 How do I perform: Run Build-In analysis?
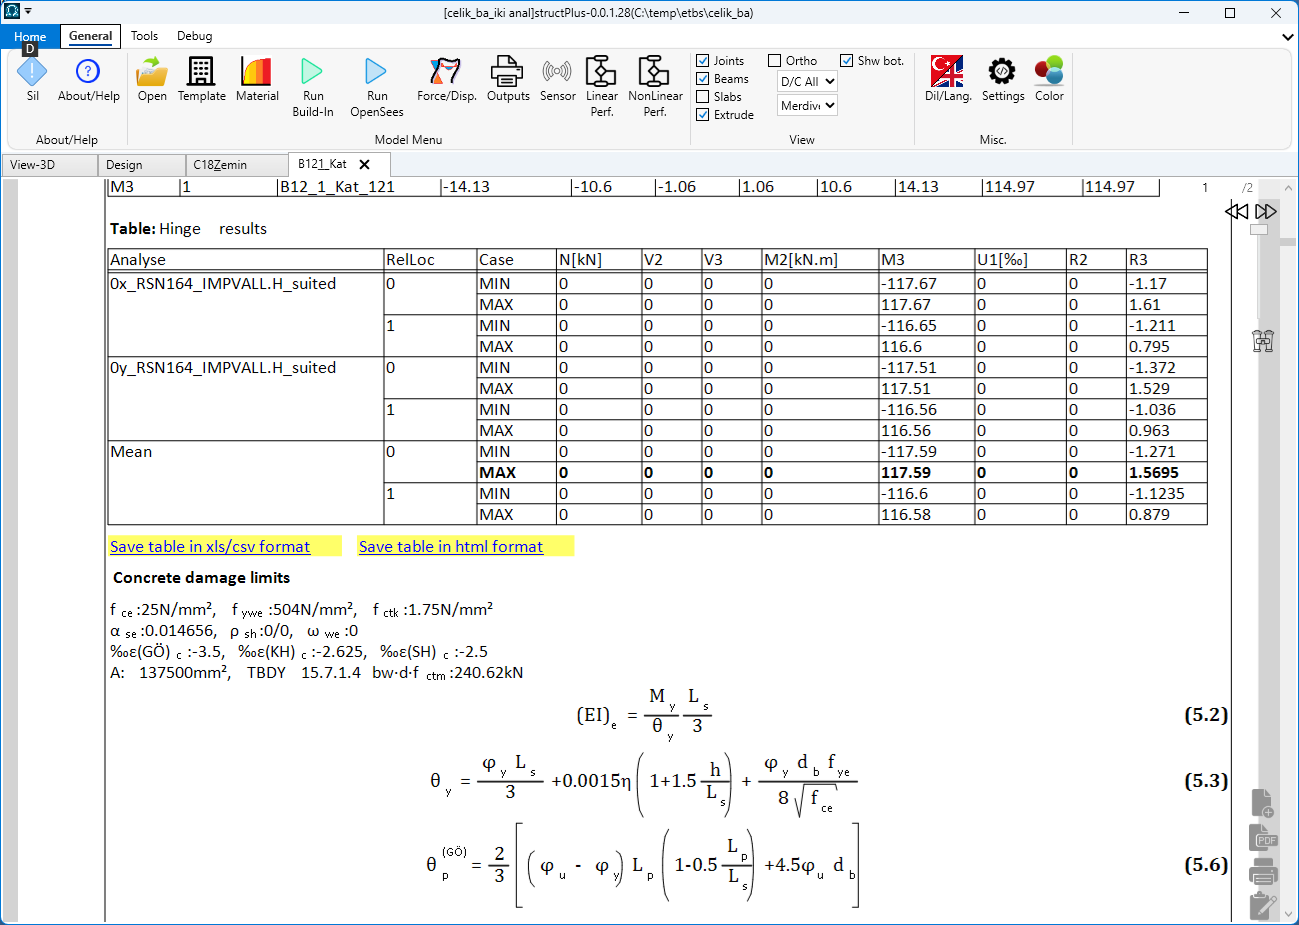(x=312, y=86)
